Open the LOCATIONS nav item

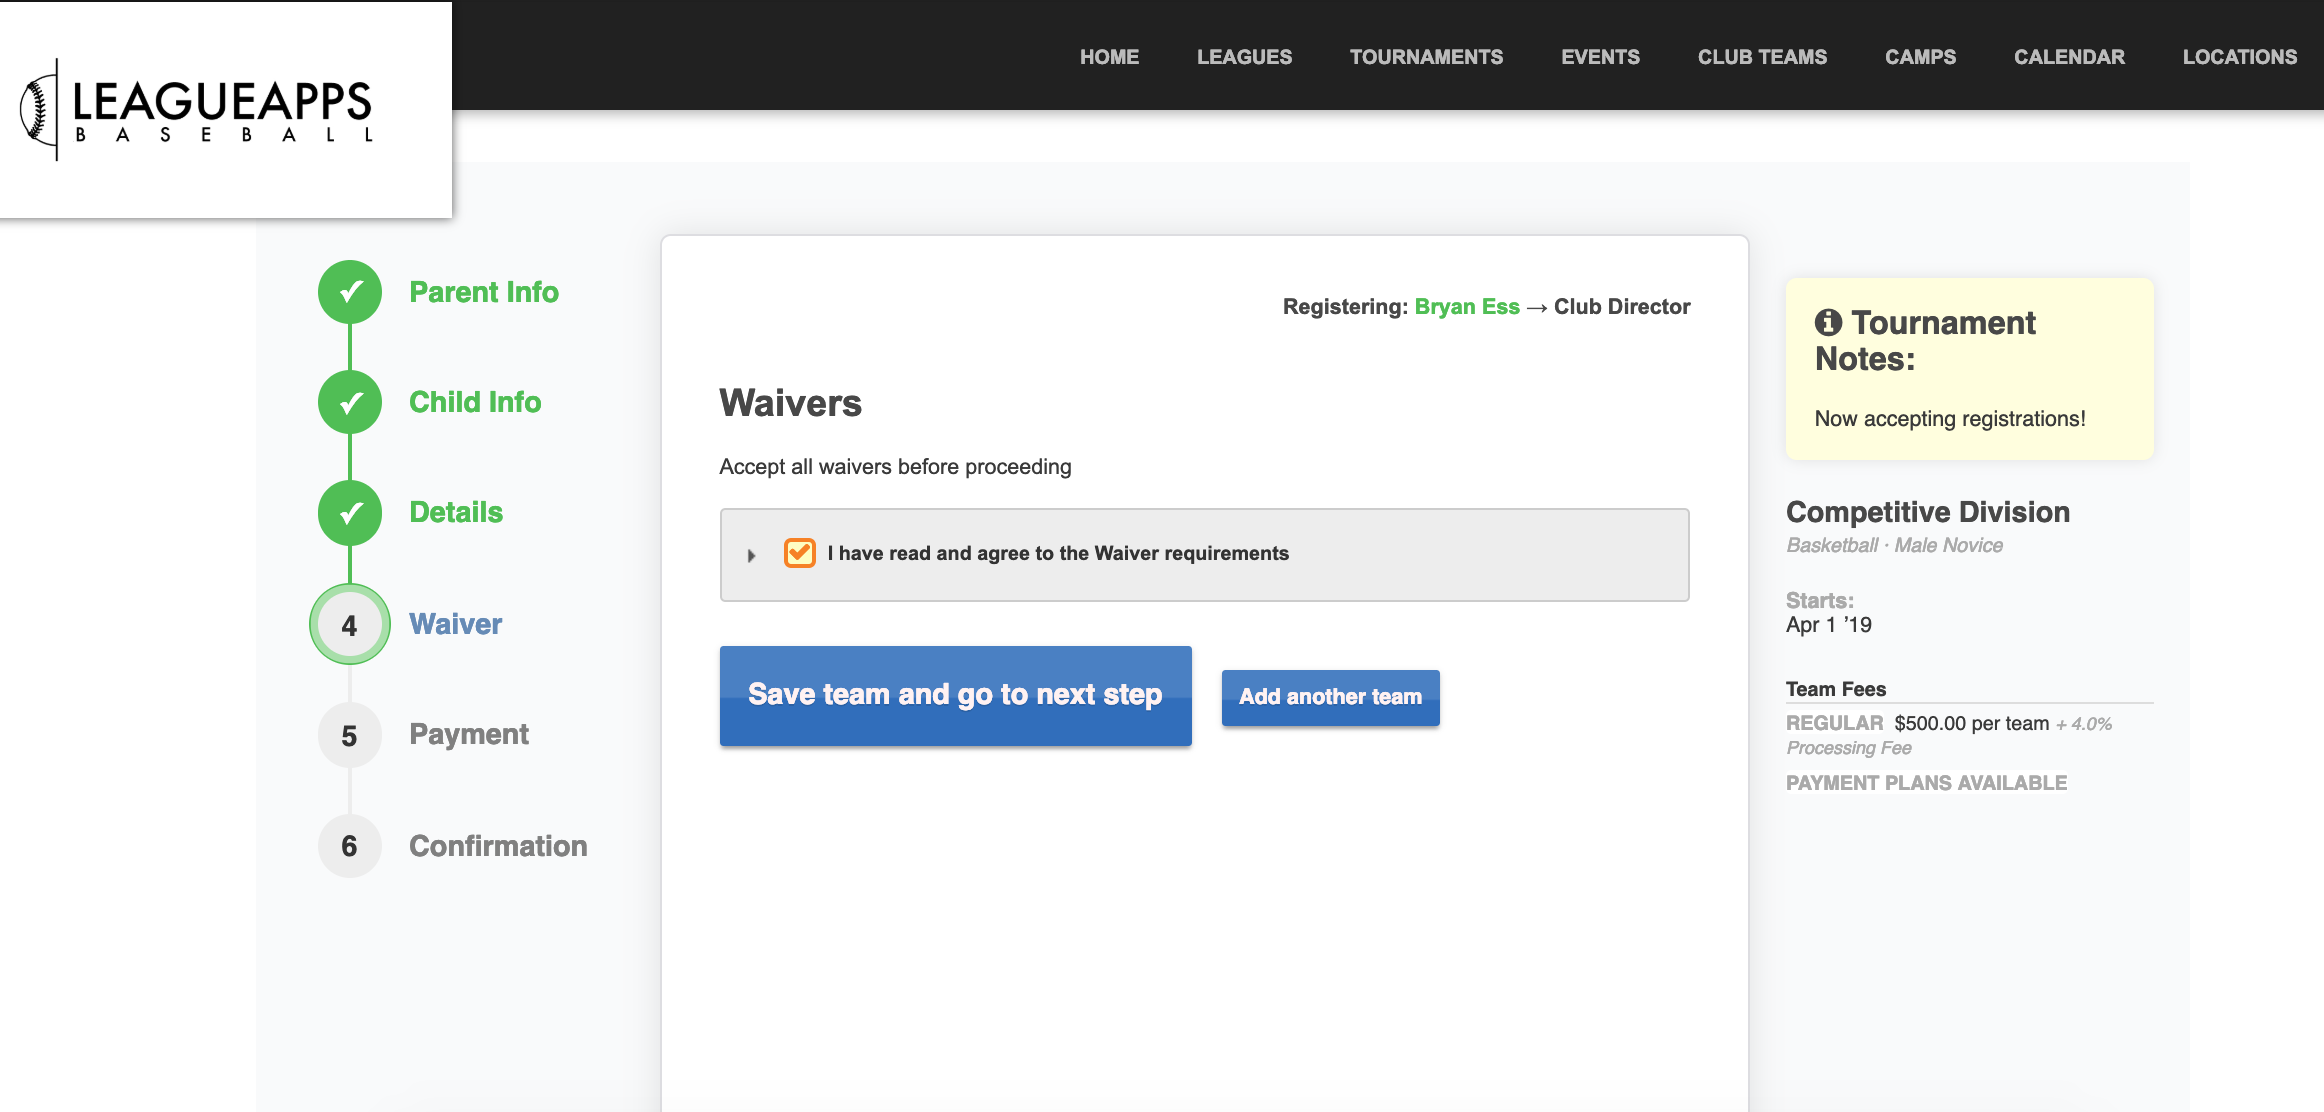point(2239,57)
